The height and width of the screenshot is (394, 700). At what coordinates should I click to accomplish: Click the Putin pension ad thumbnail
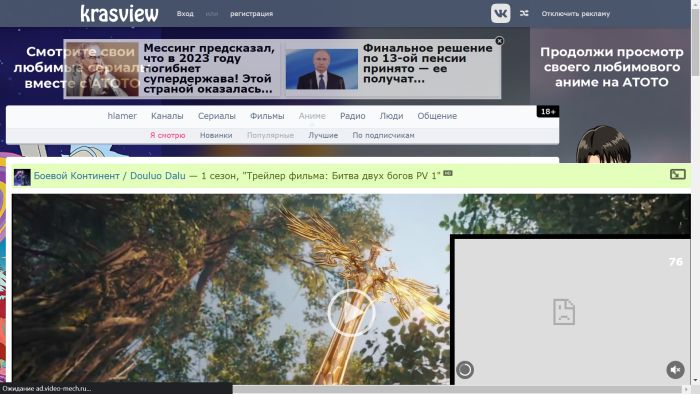[x=321, y=69]
